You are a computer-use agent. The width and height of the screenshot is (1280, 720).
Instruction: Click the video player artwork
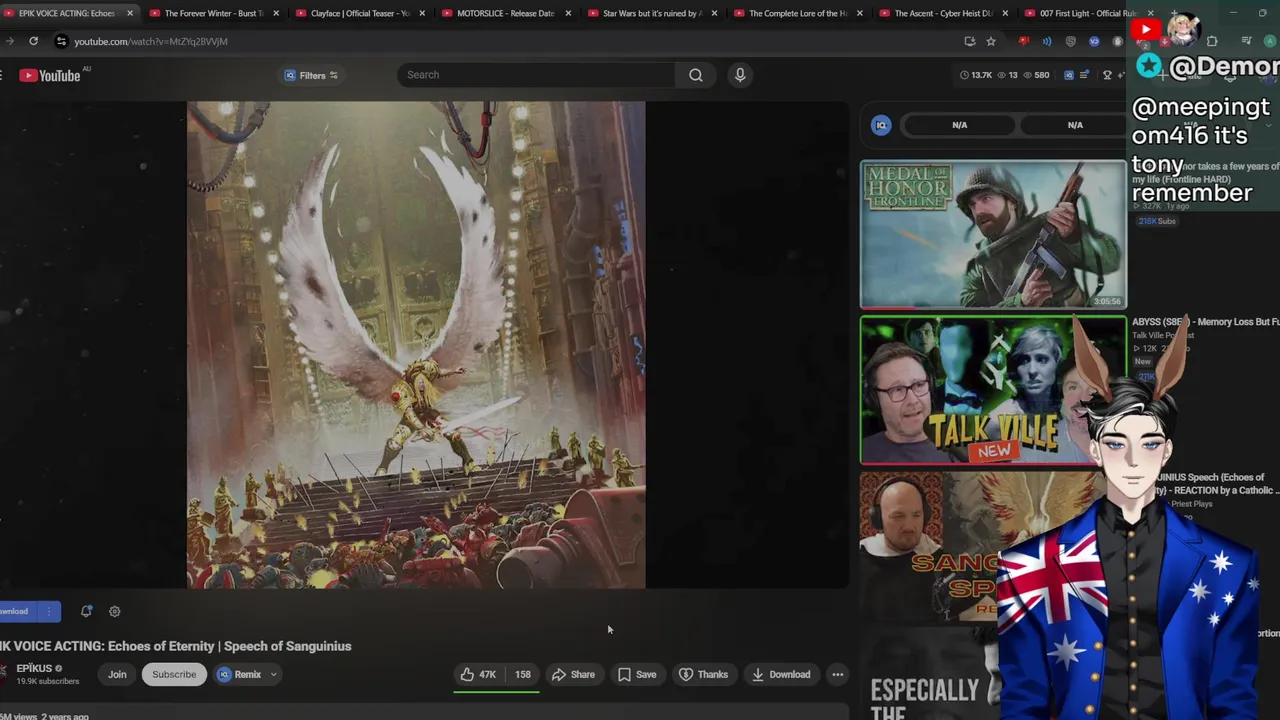[416, 345]
